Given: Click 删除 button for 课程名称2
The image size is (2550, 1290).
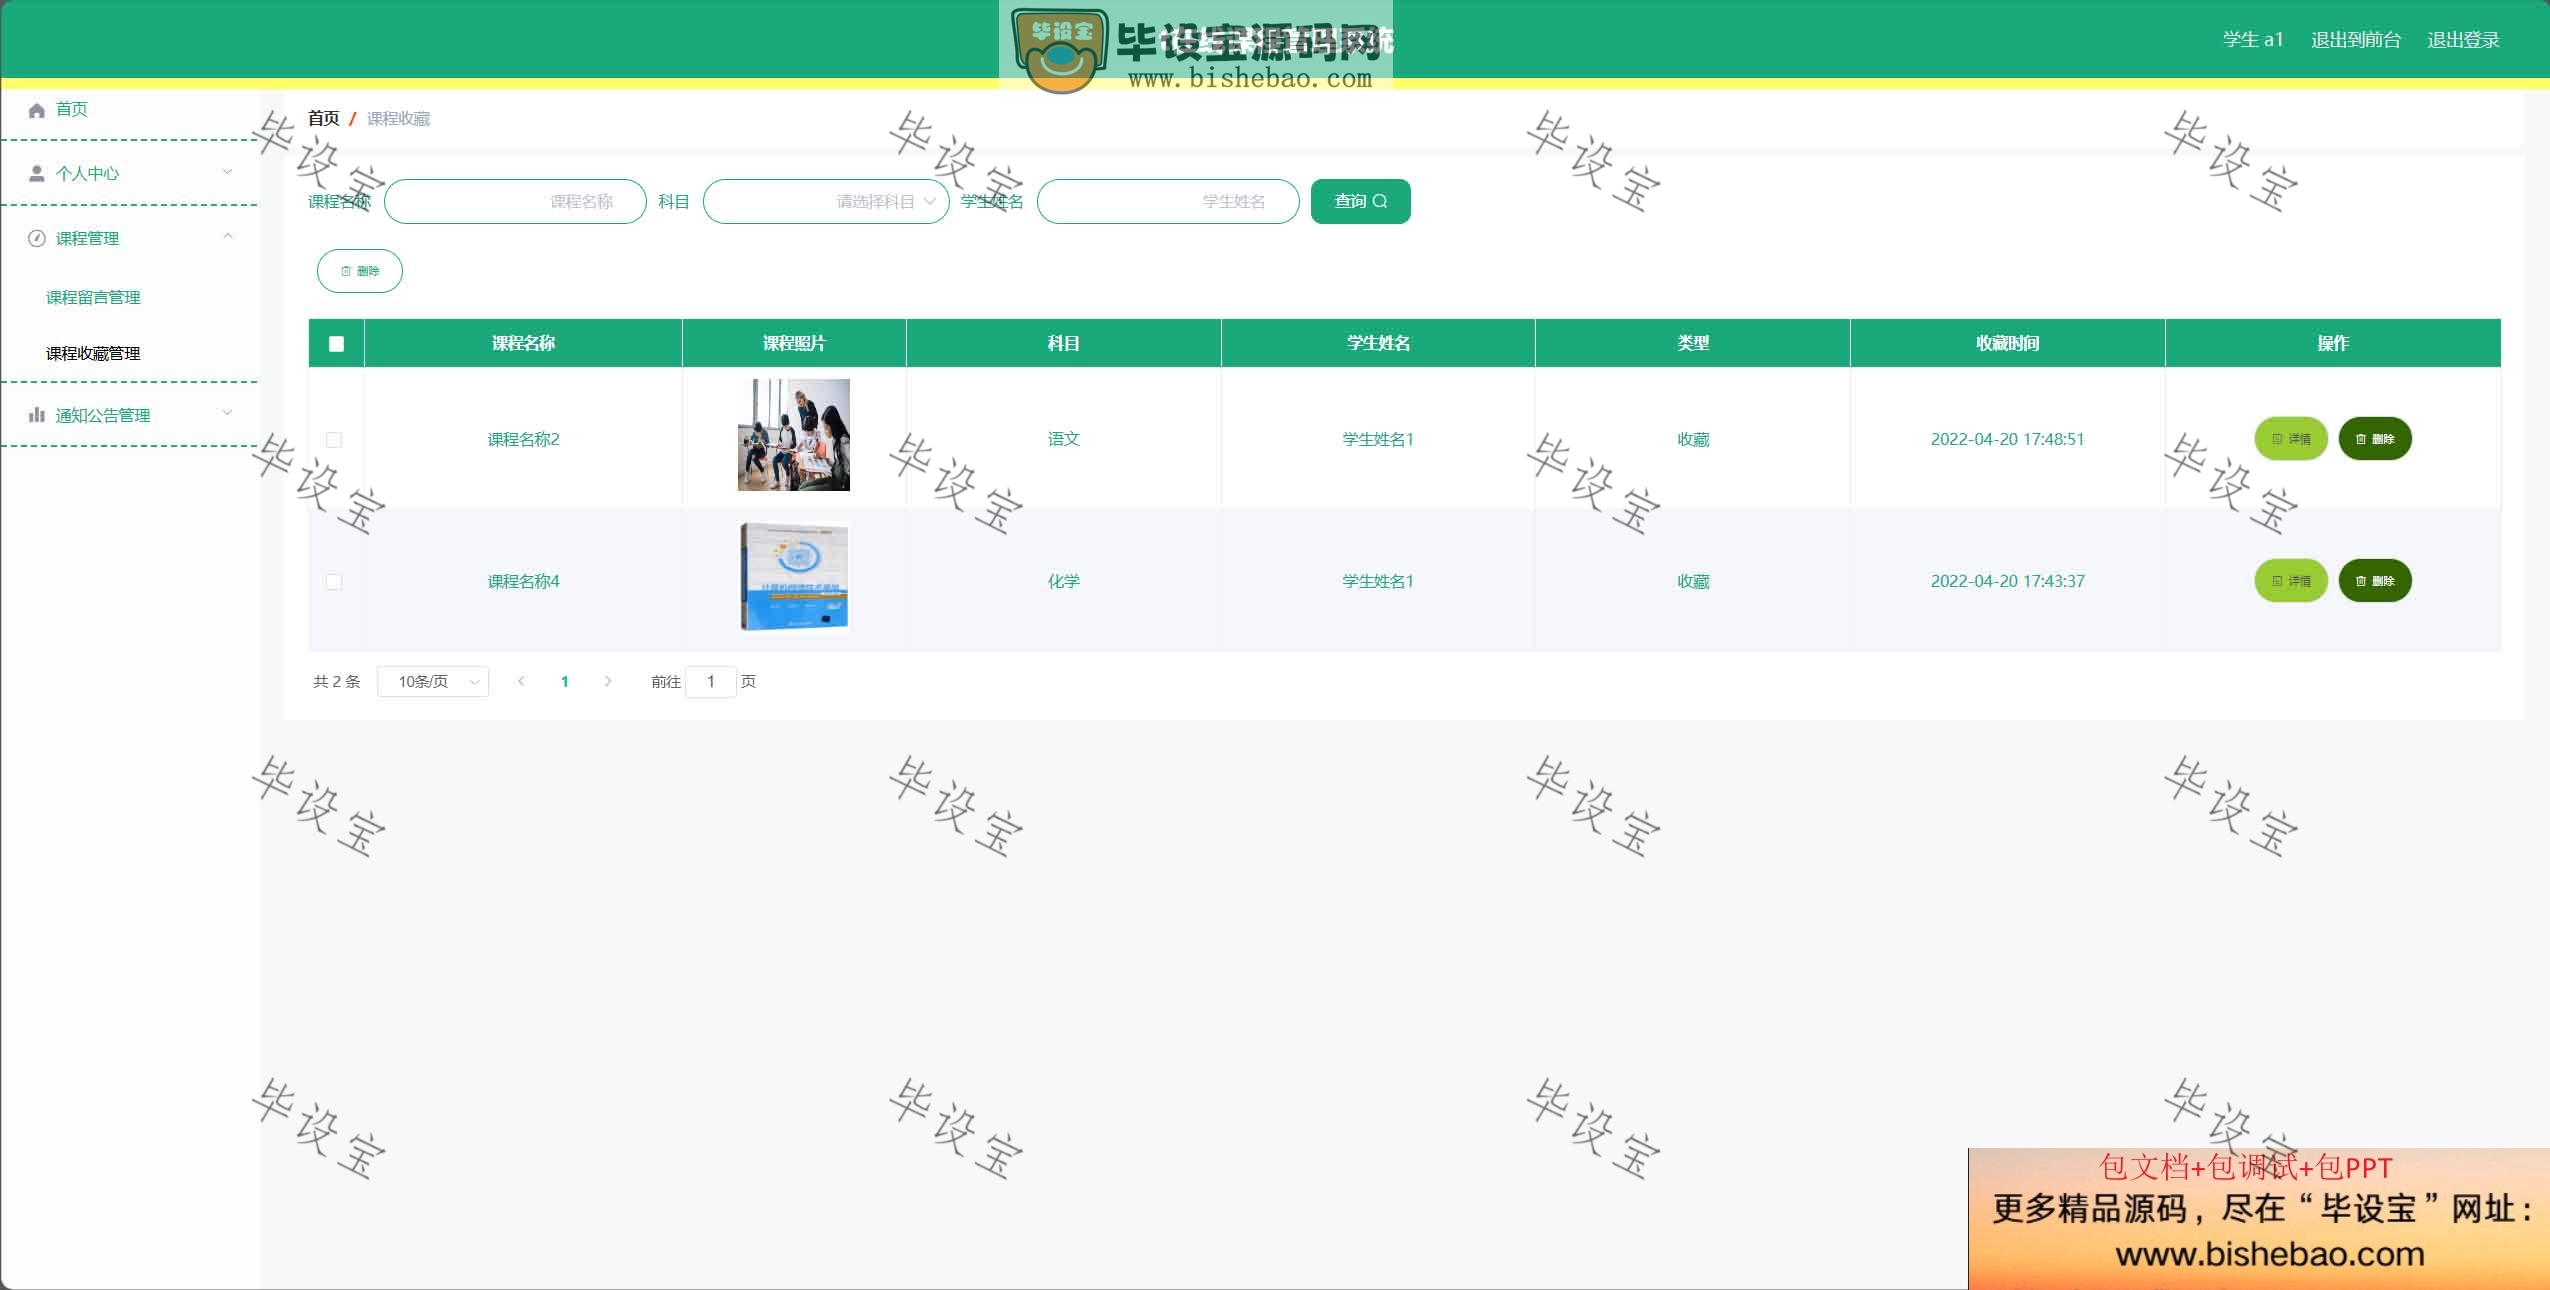Looking at the screenshot, I should click(x=2375, y=439).
